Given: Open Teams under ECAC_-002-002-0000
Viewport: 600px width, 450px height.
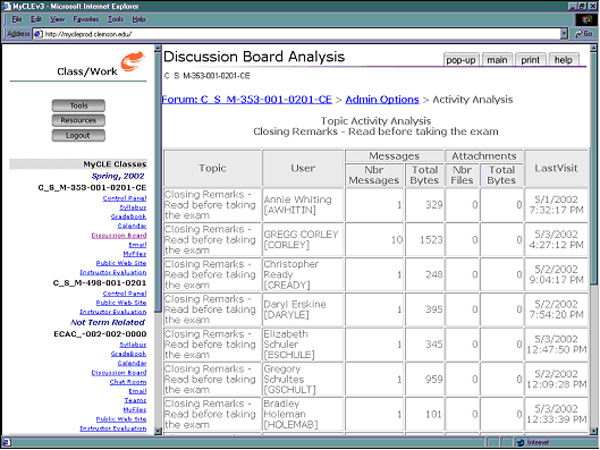Looking at the screenshot, I should [135, 400].
